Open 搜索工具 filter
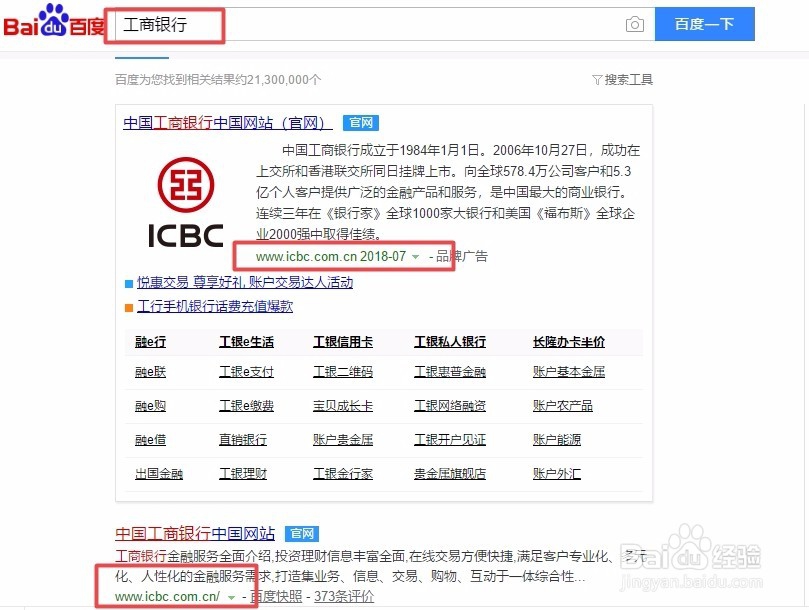Viewport: 809px width, 610px height. pos(622,79)
